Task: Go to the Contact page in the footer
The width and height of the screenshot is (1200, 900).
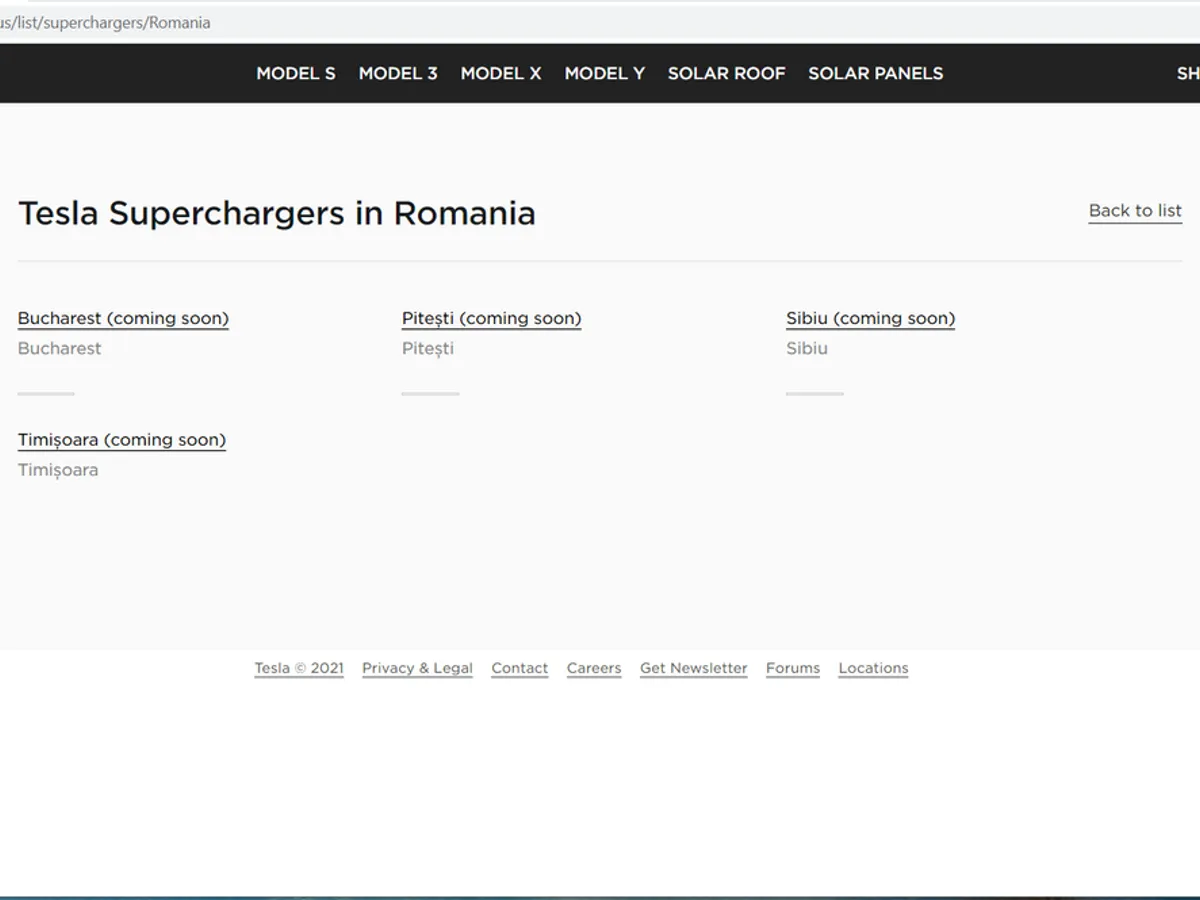Action: [x=519, y=668]
